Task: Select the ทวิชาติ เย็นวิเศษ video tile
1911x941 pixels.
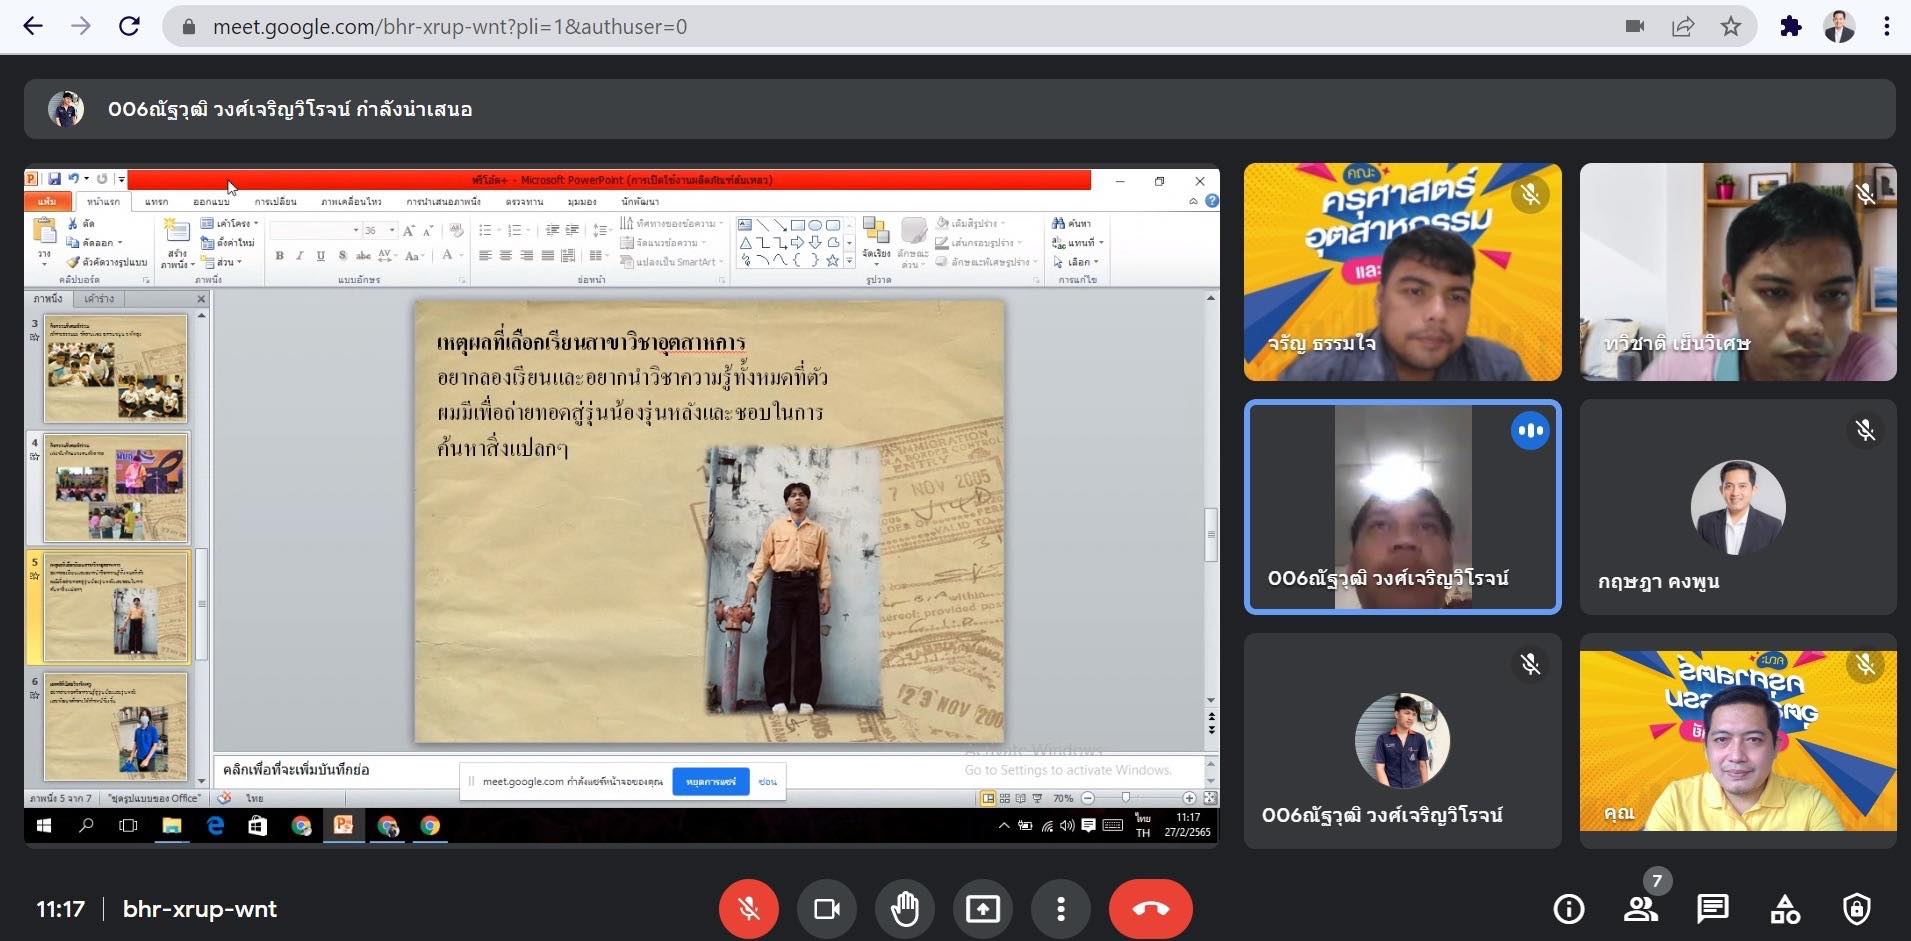Action: [x=1738, y=272]
